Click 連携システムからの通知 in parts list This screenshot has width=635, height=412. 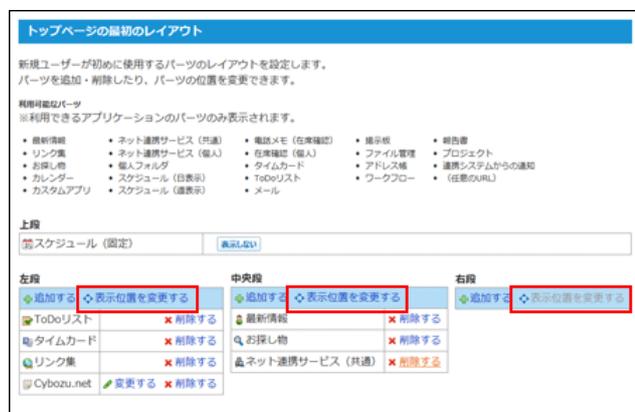coord(488,165)
